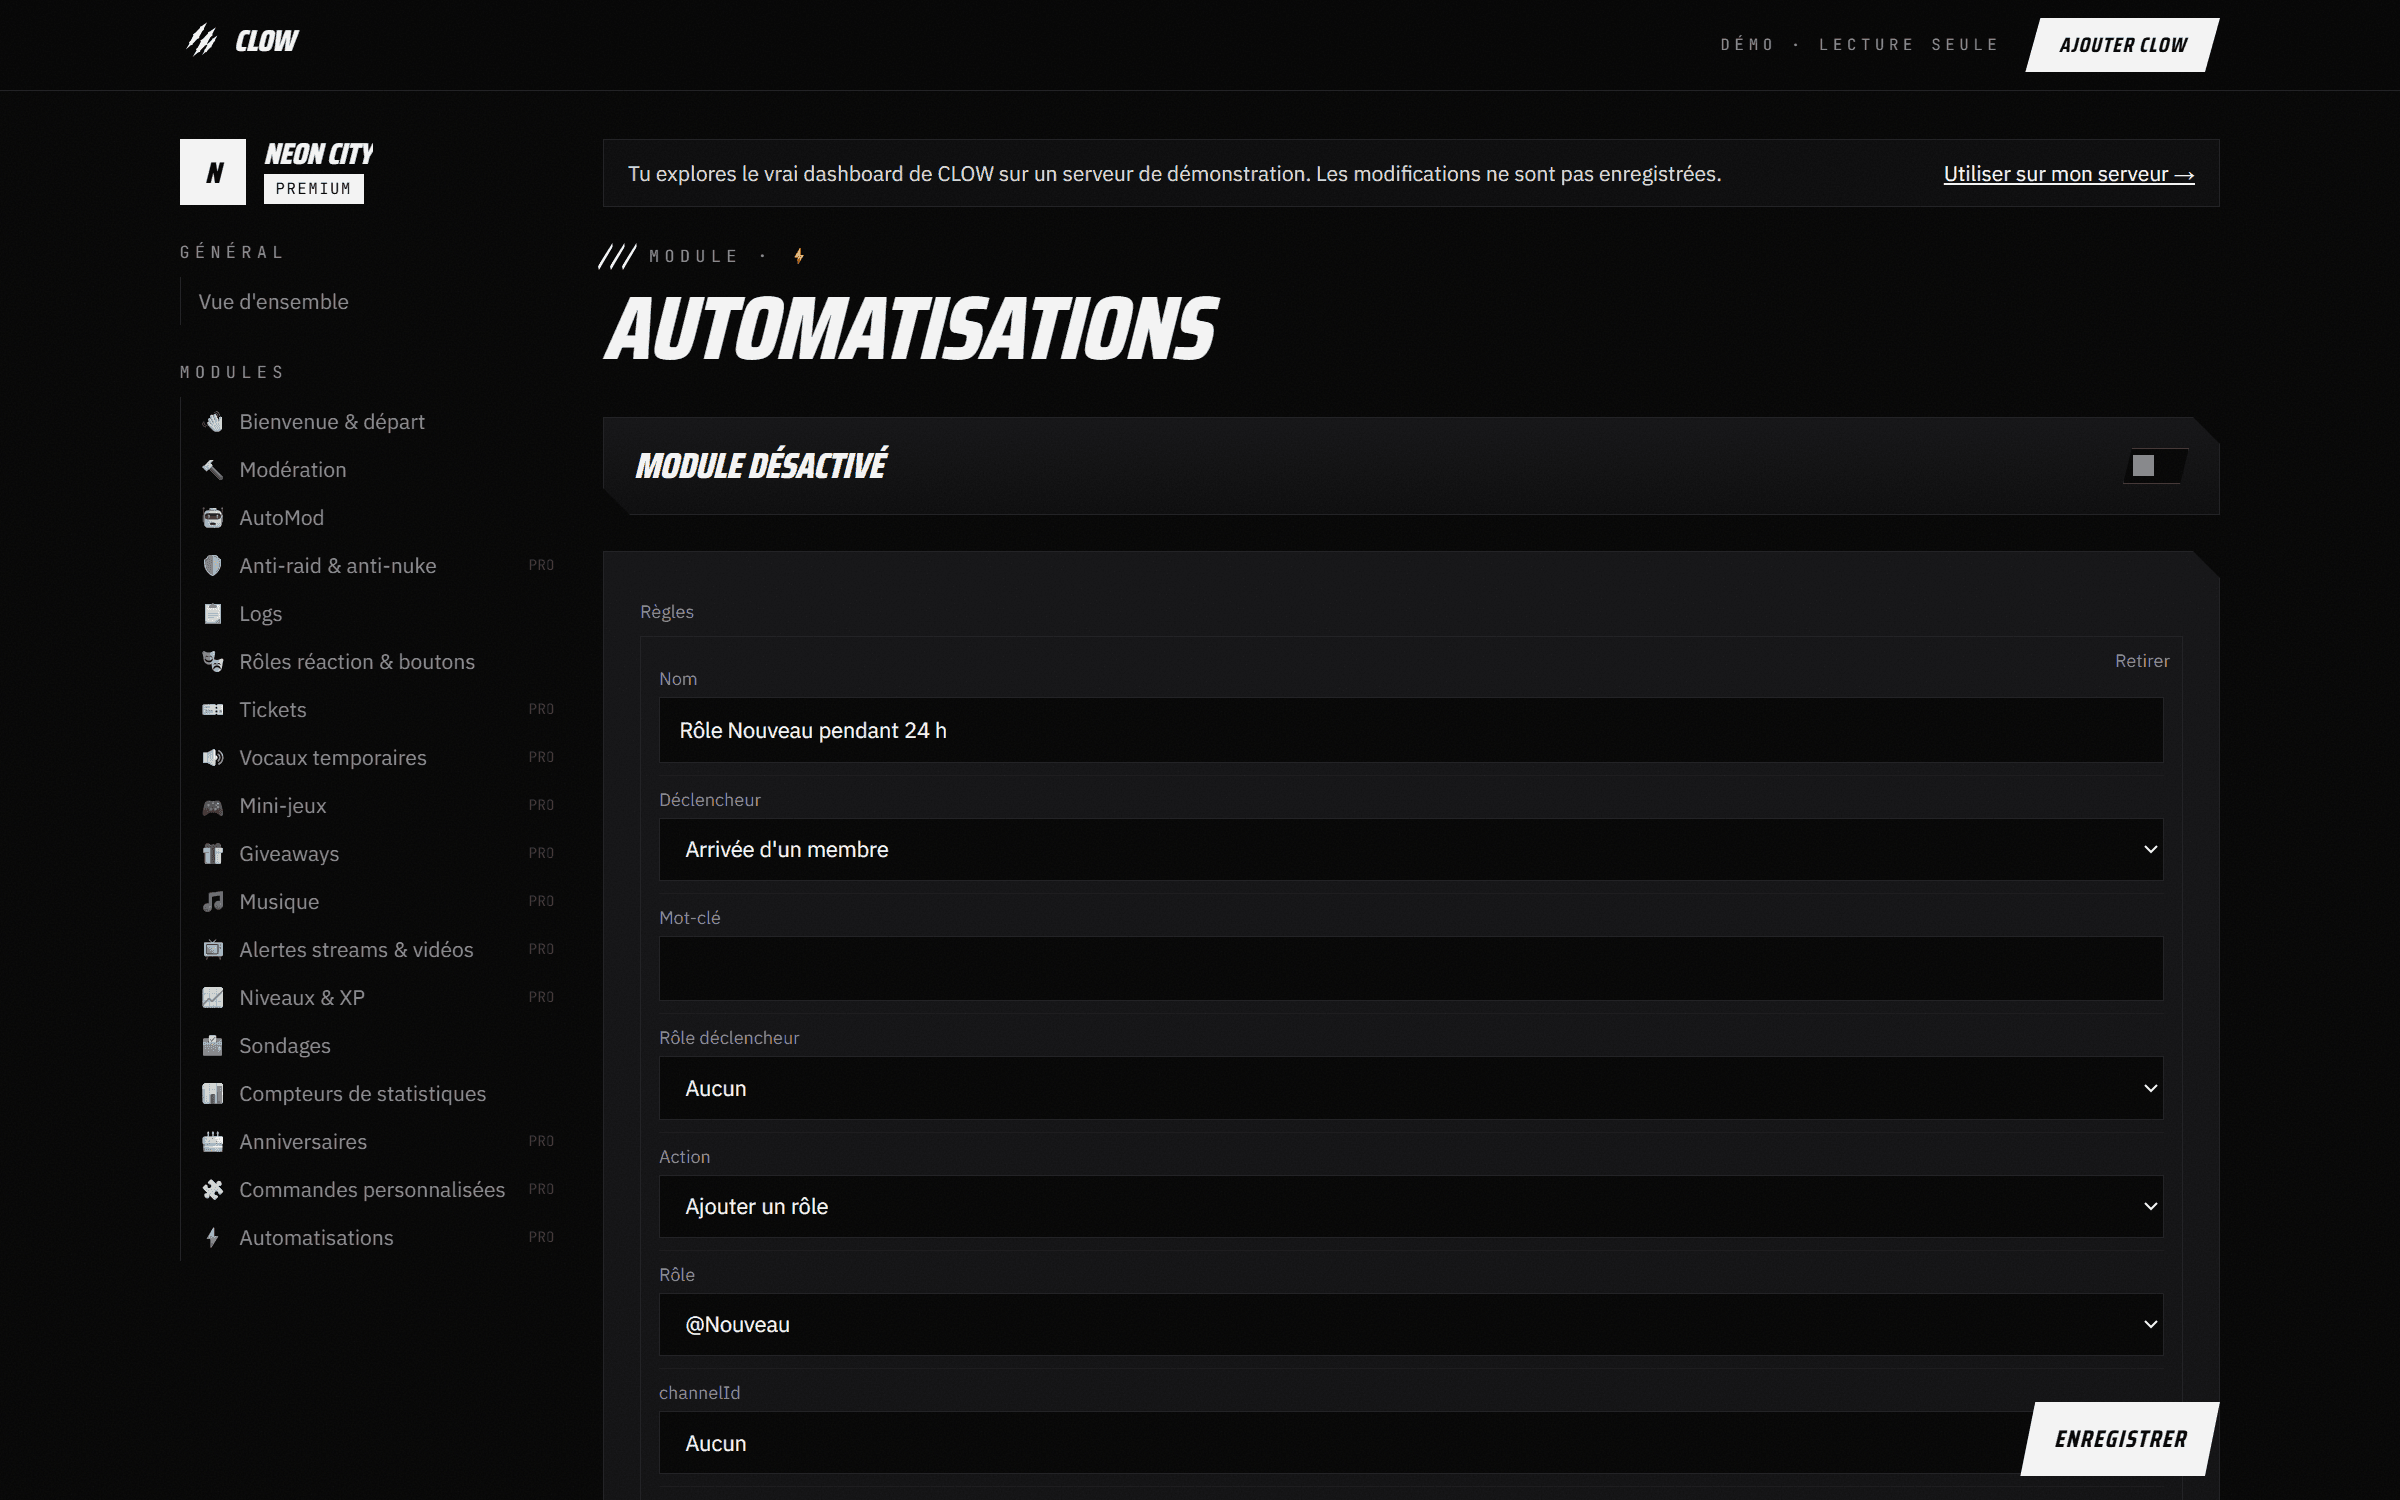Screen dimensions: 2400x1500
Task: Click the Ajouter CLOW button
Action: coord(2123,45)
